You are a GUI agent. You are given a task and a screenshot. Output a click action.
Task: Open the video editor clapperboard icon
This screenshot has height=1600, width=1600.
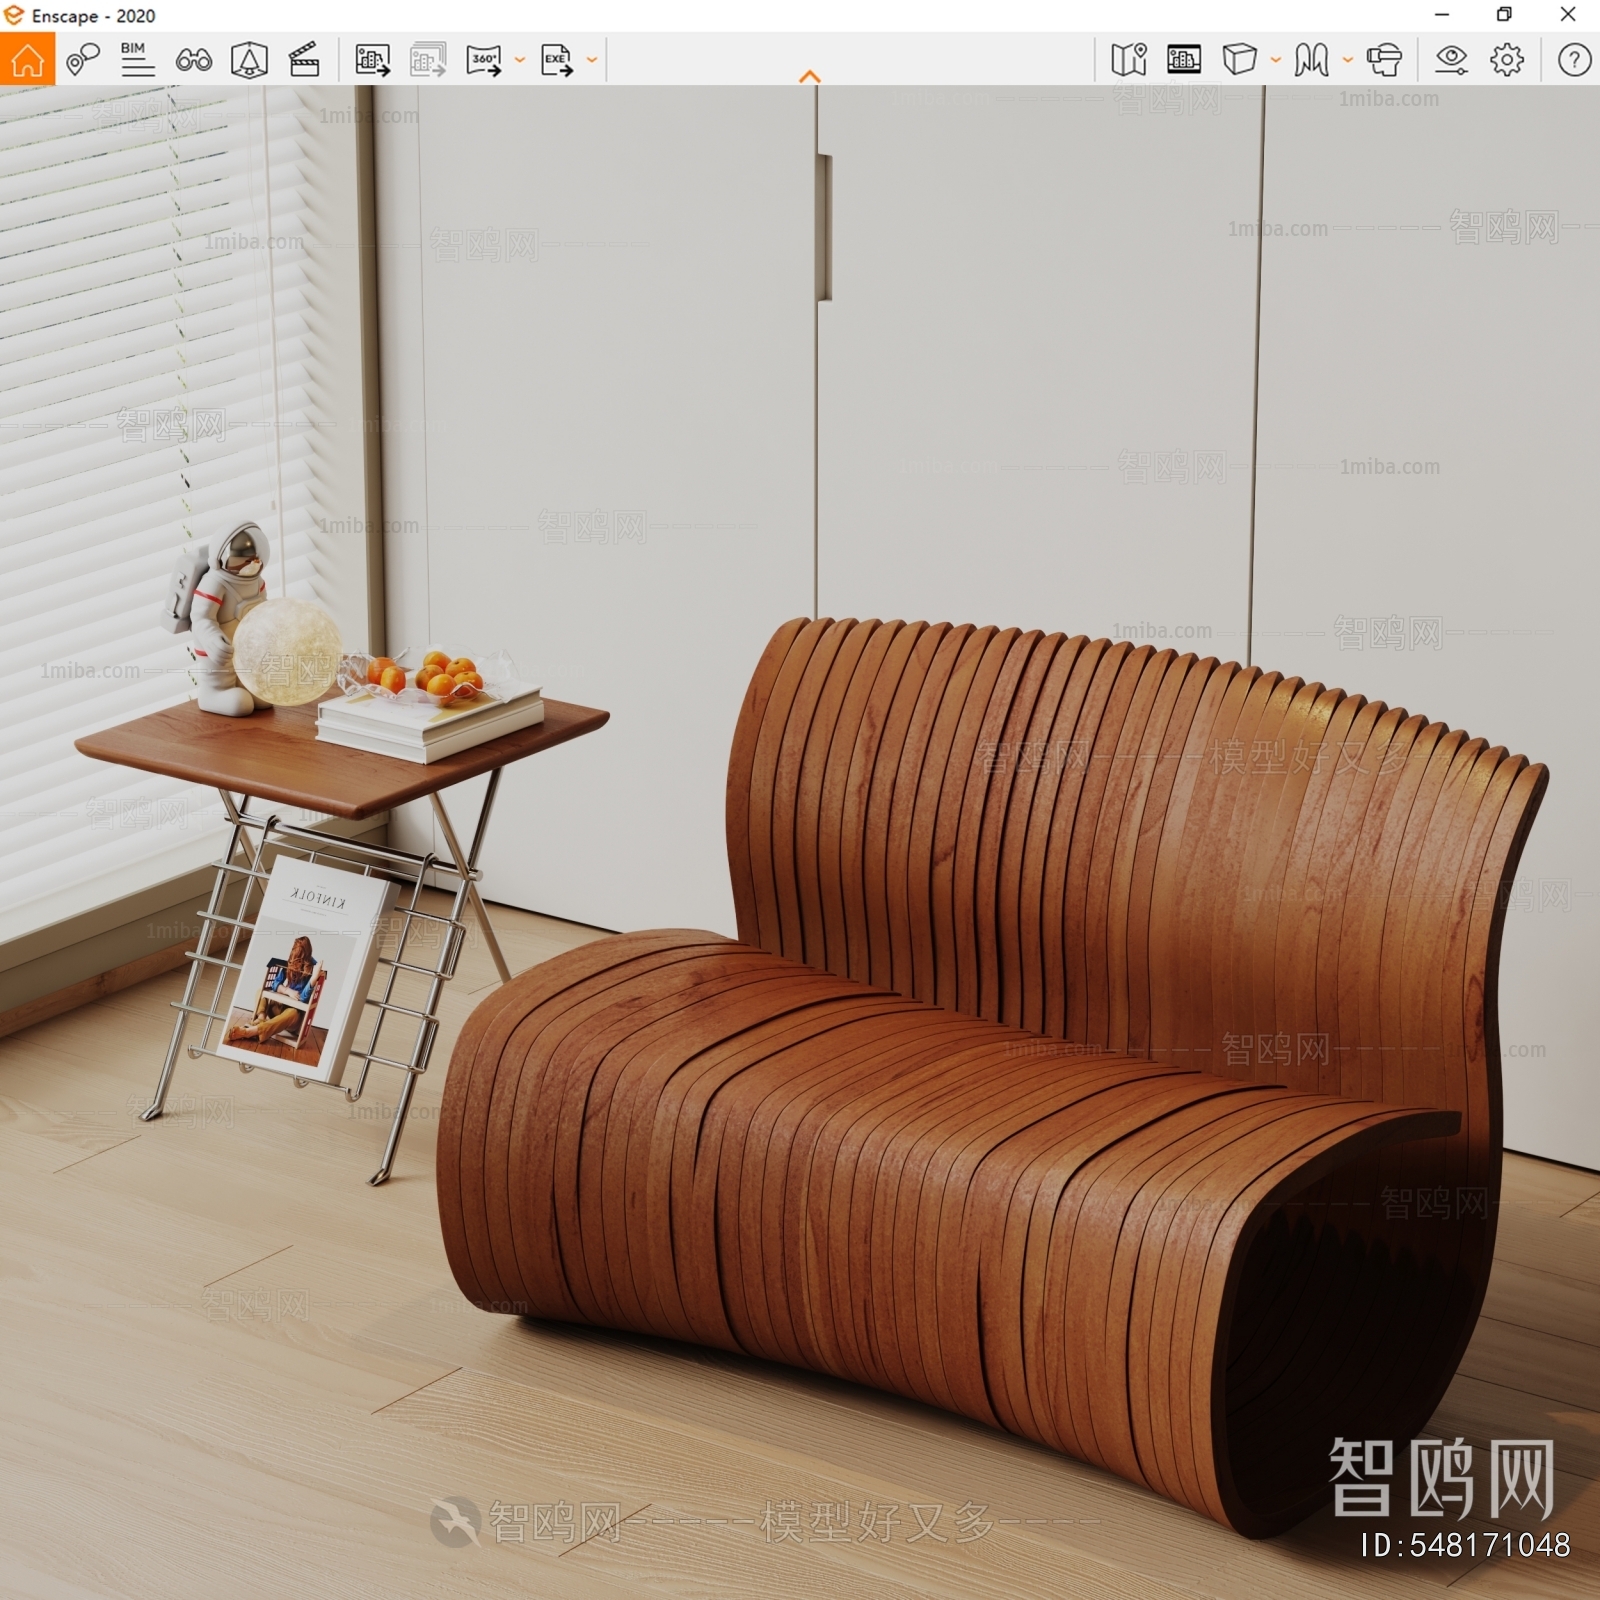point(304,60)
